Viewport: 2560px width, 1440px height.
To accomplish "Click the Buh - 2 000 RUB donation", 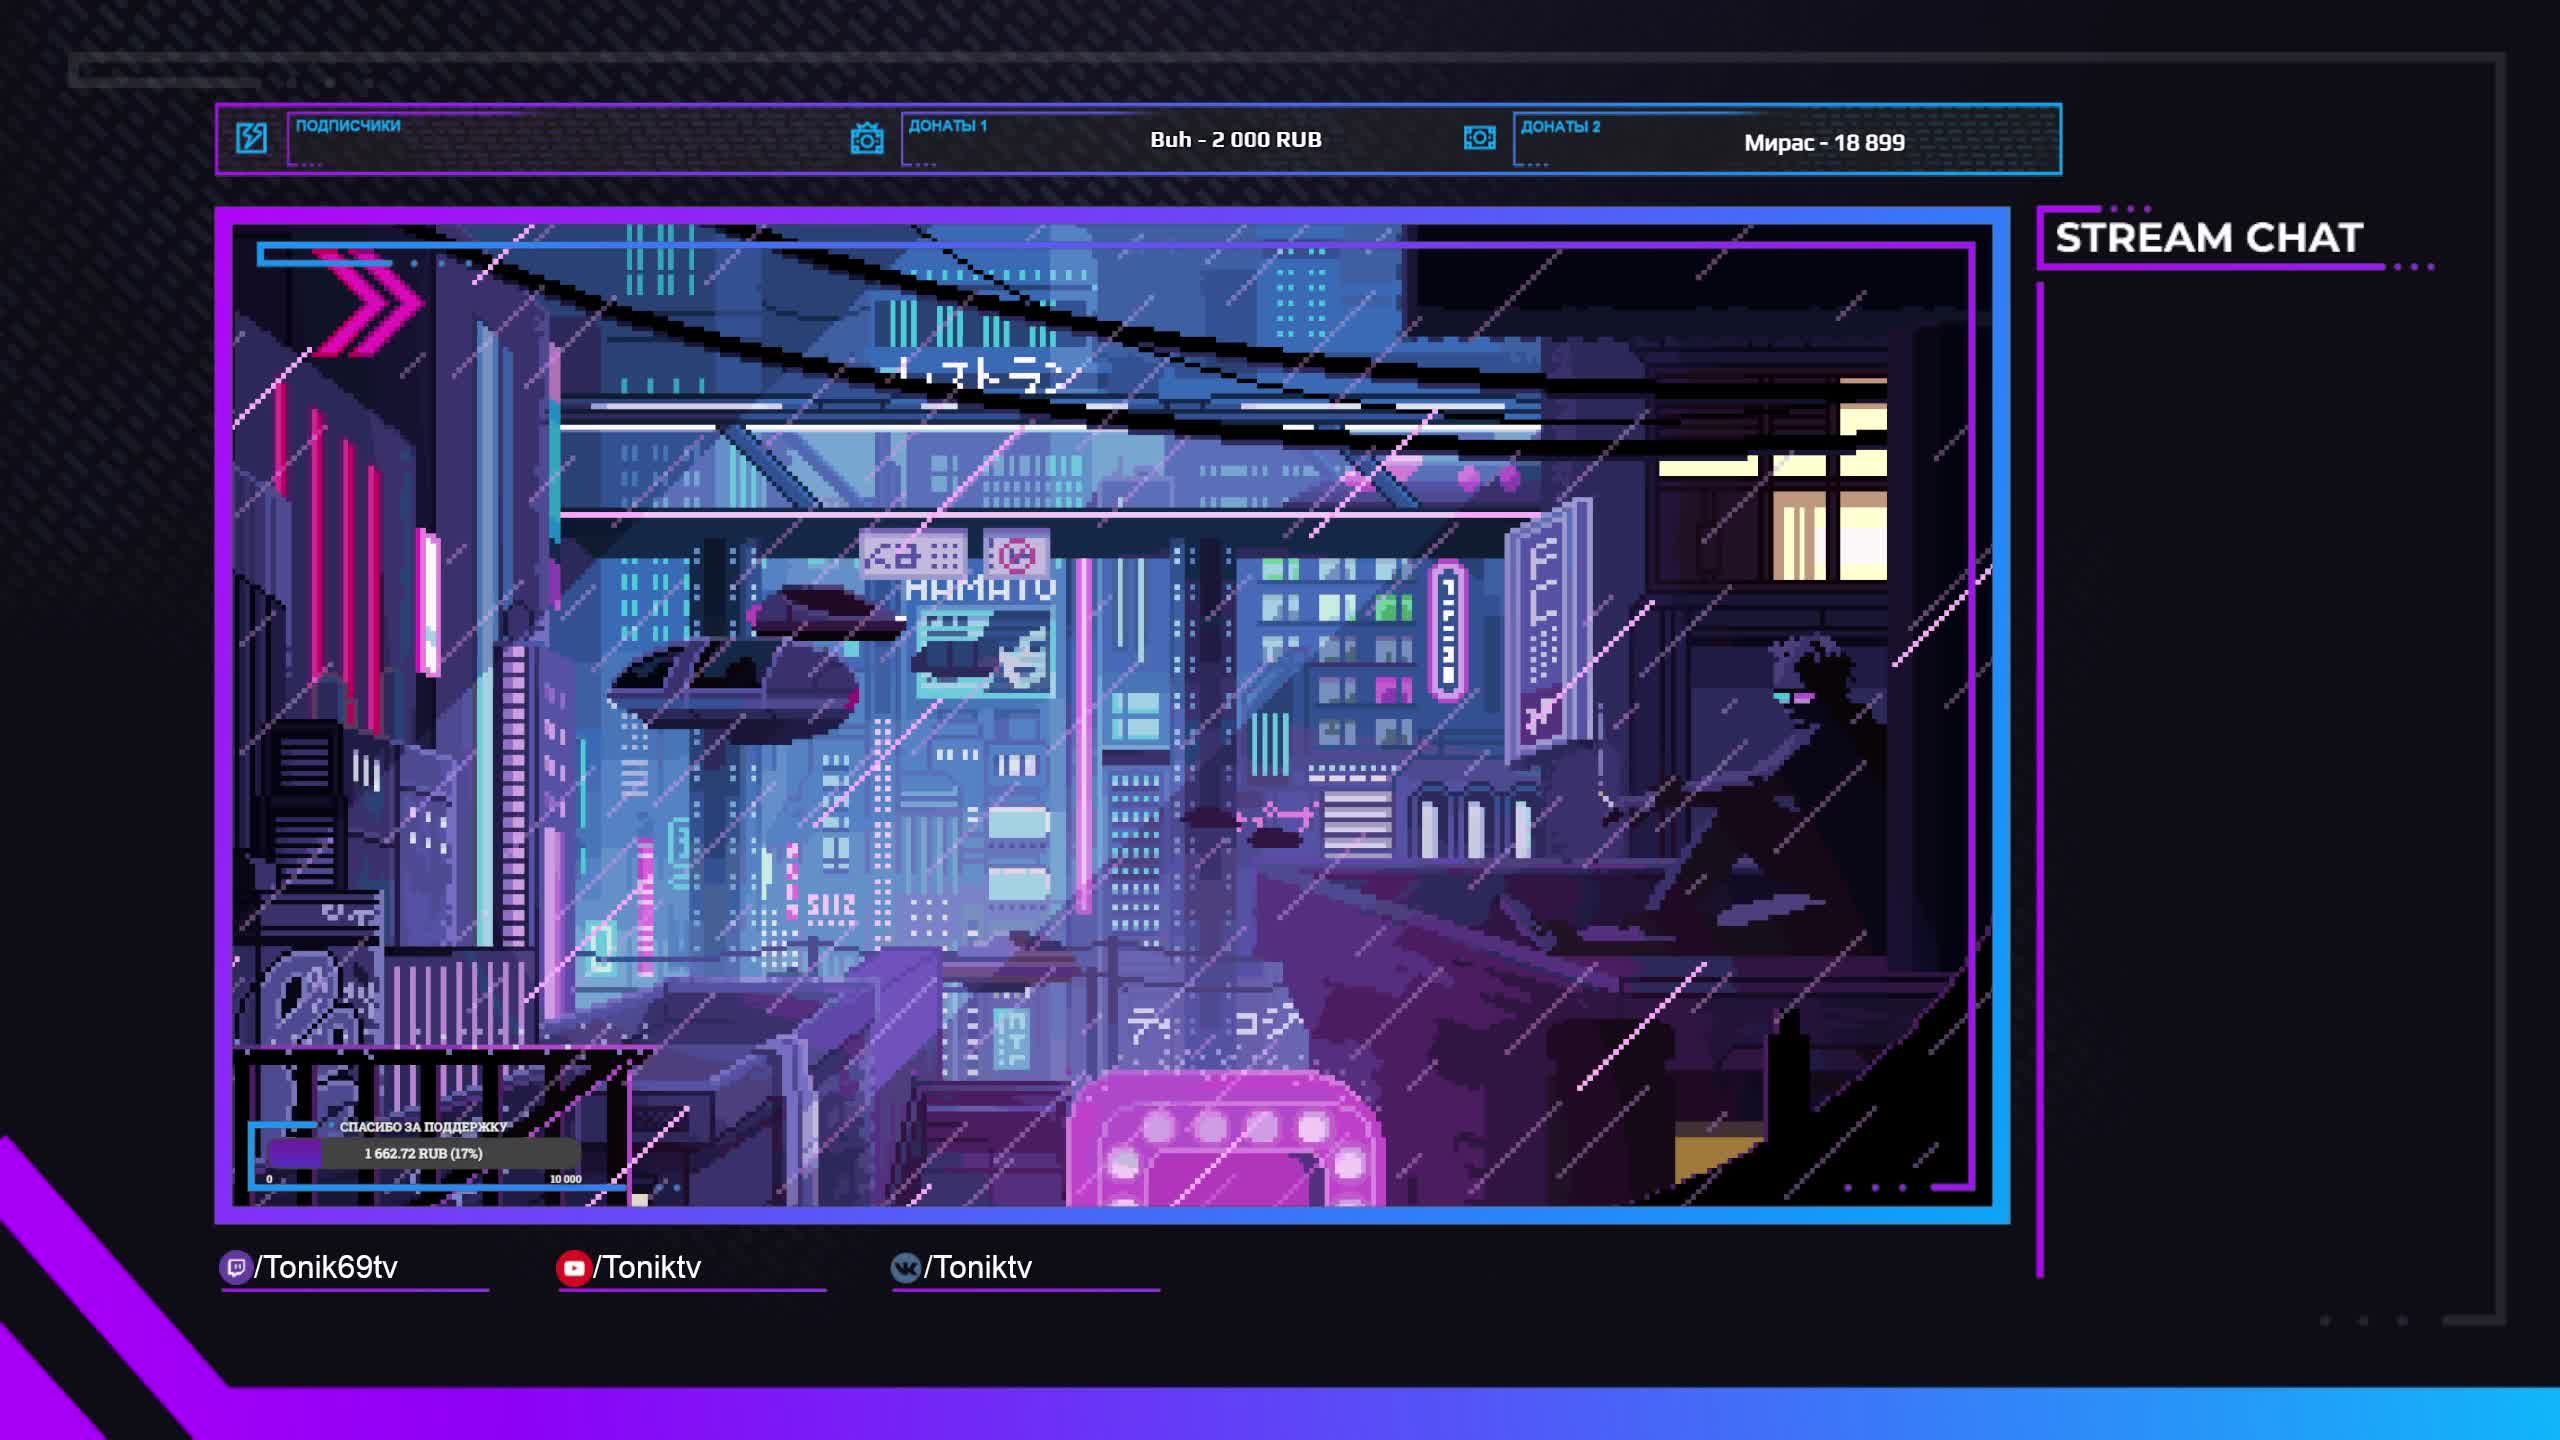I will pyautogui.click(x=1235, y=140).
